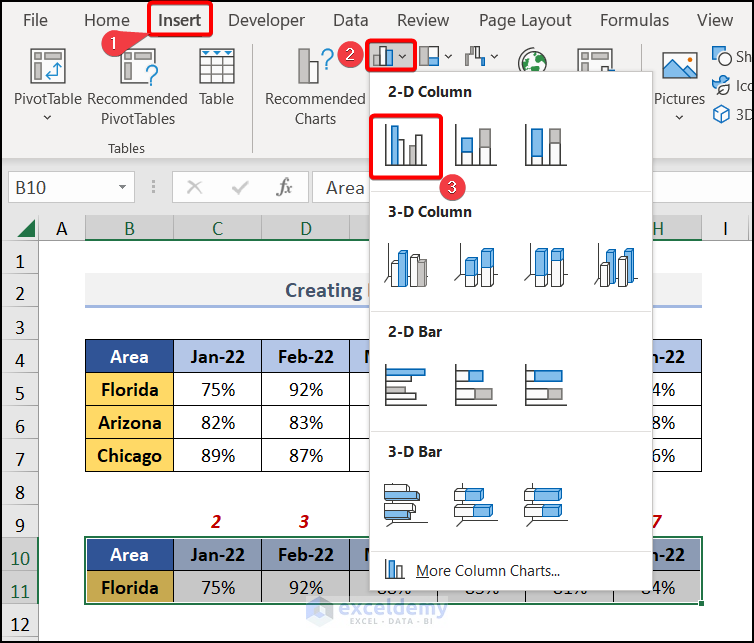Click the Maps globe icon
The width and height of the screenshot is (754, 643).
[x=532, y=60]
